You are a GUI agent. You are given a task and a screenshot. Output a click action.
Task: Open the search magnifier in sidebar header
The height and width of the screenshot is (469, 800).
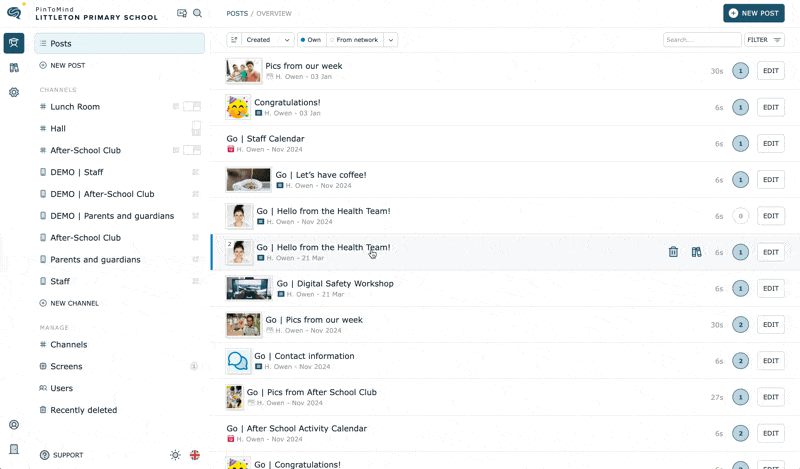pos(197,13)
